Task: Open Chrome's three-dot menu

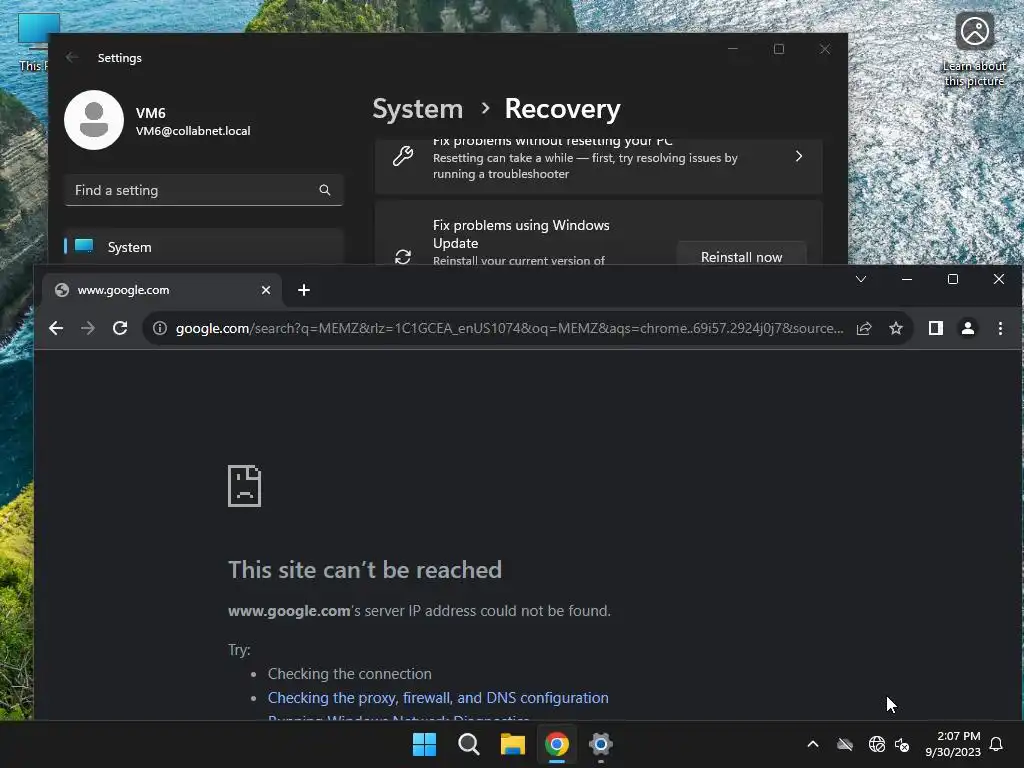Action: click(x=1000, y=328)
